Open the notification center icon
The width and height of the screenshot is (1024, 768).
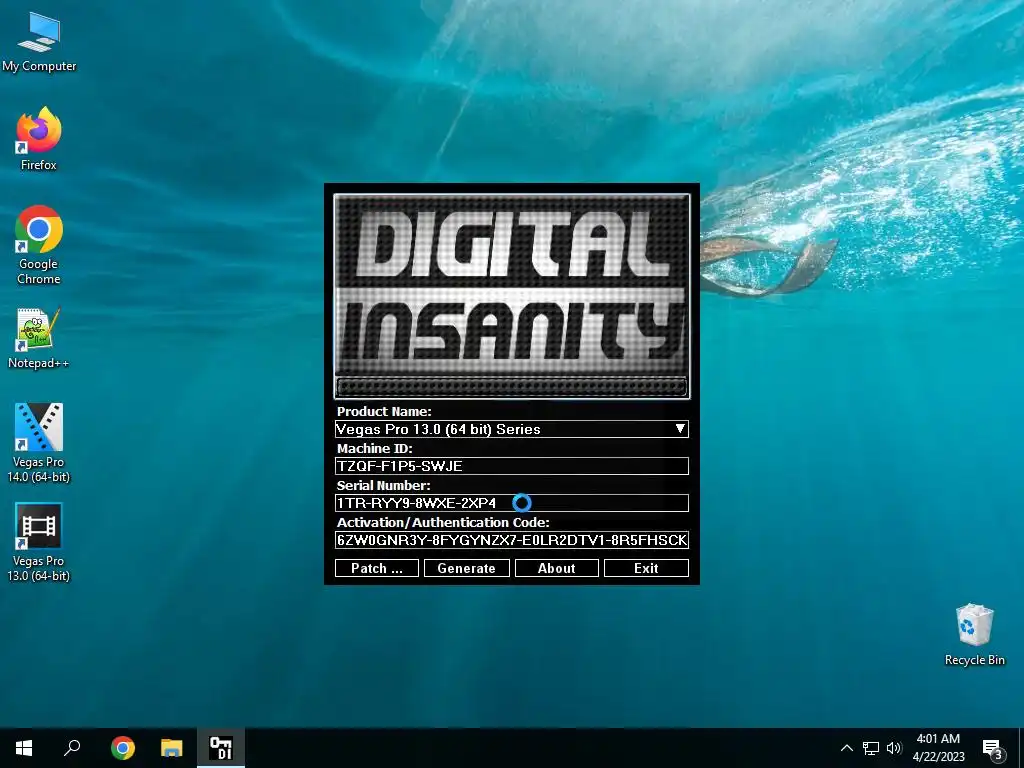[x=993, y=748]
